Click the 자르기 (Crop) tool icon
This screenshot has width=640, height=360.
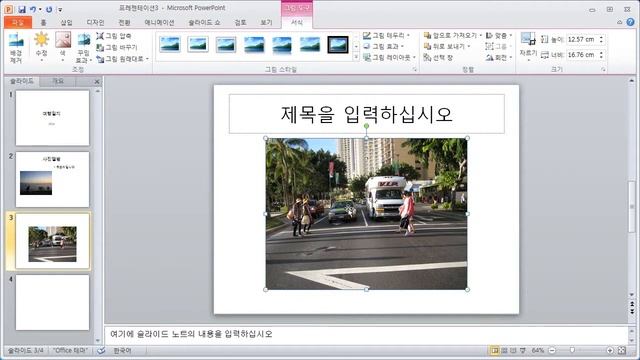tap(528, 39)
